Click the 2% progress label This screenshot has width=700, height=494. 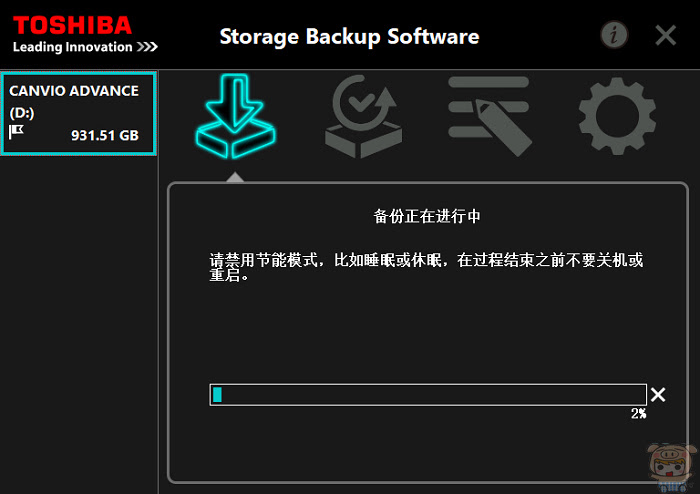click(638, 414)
